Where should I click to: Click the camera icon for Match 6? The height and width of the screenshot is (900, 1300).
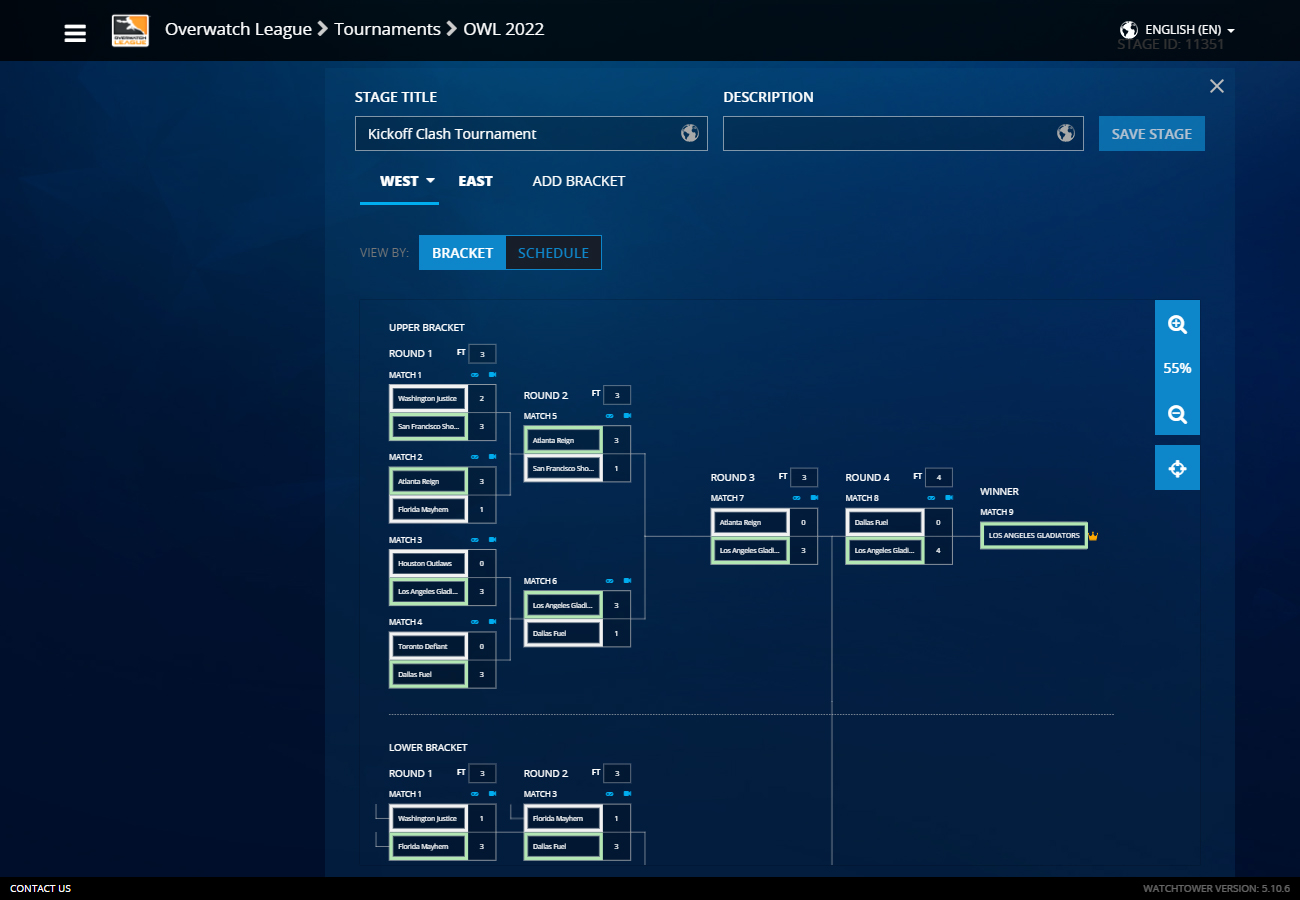(627, 581)
